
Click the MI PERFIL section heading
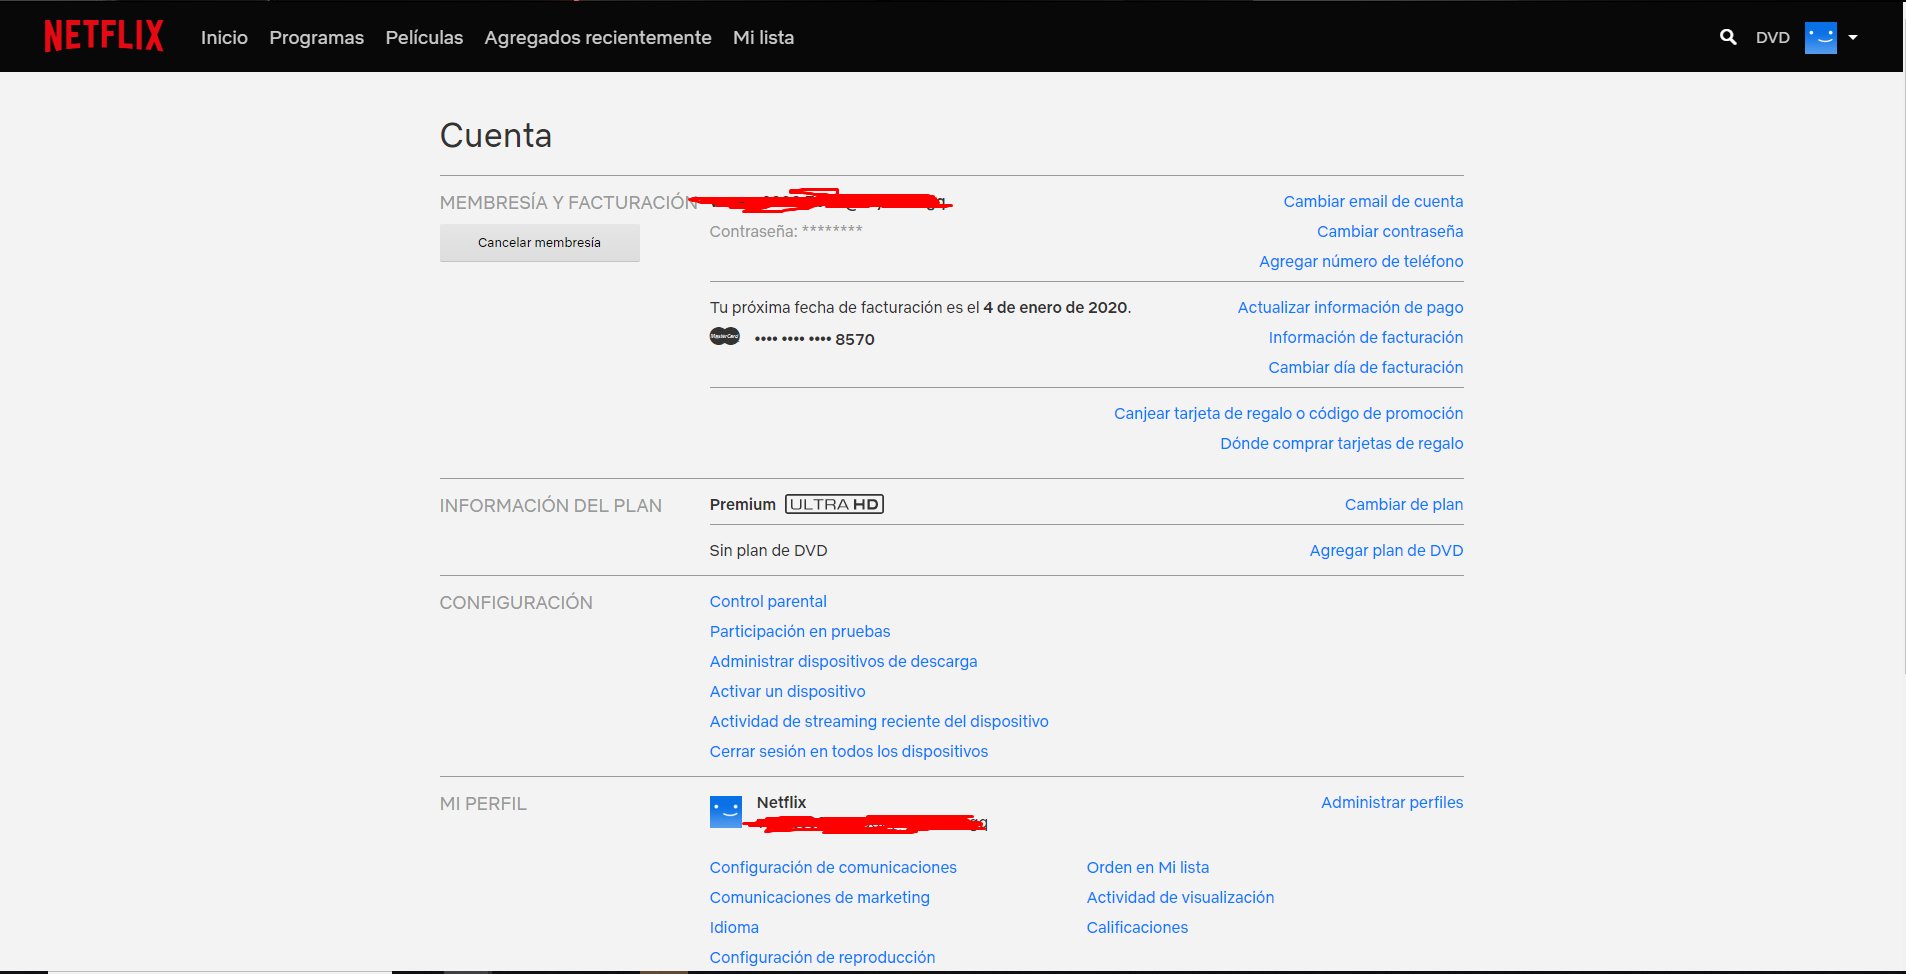(x=483, y=803)
